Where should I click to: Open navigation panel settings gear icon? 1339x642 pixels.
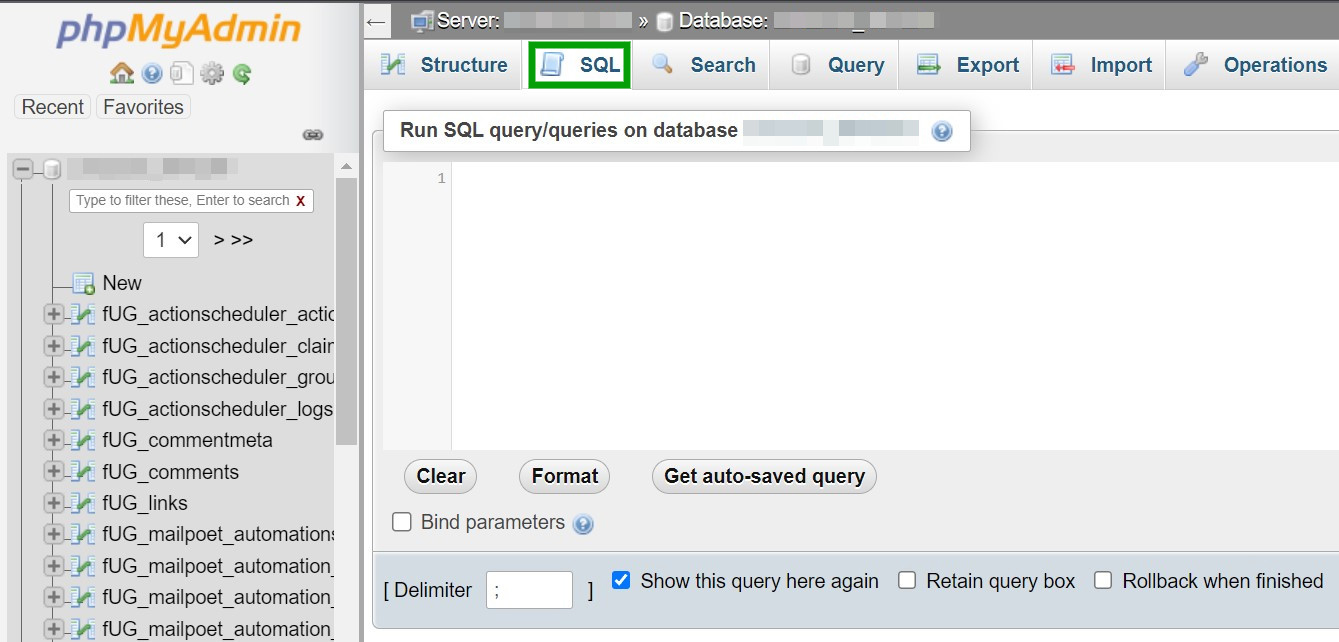click(x=212, y=73)
